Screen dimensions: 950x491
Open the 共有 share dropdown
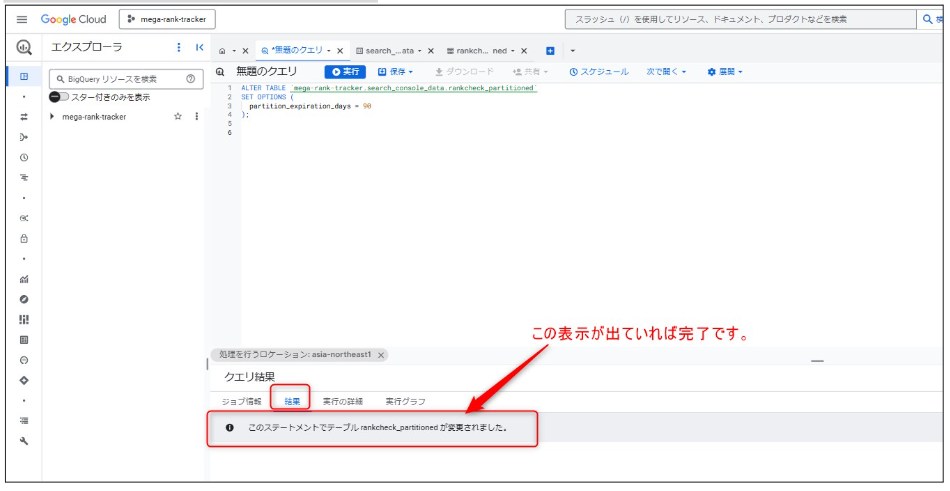530,72
